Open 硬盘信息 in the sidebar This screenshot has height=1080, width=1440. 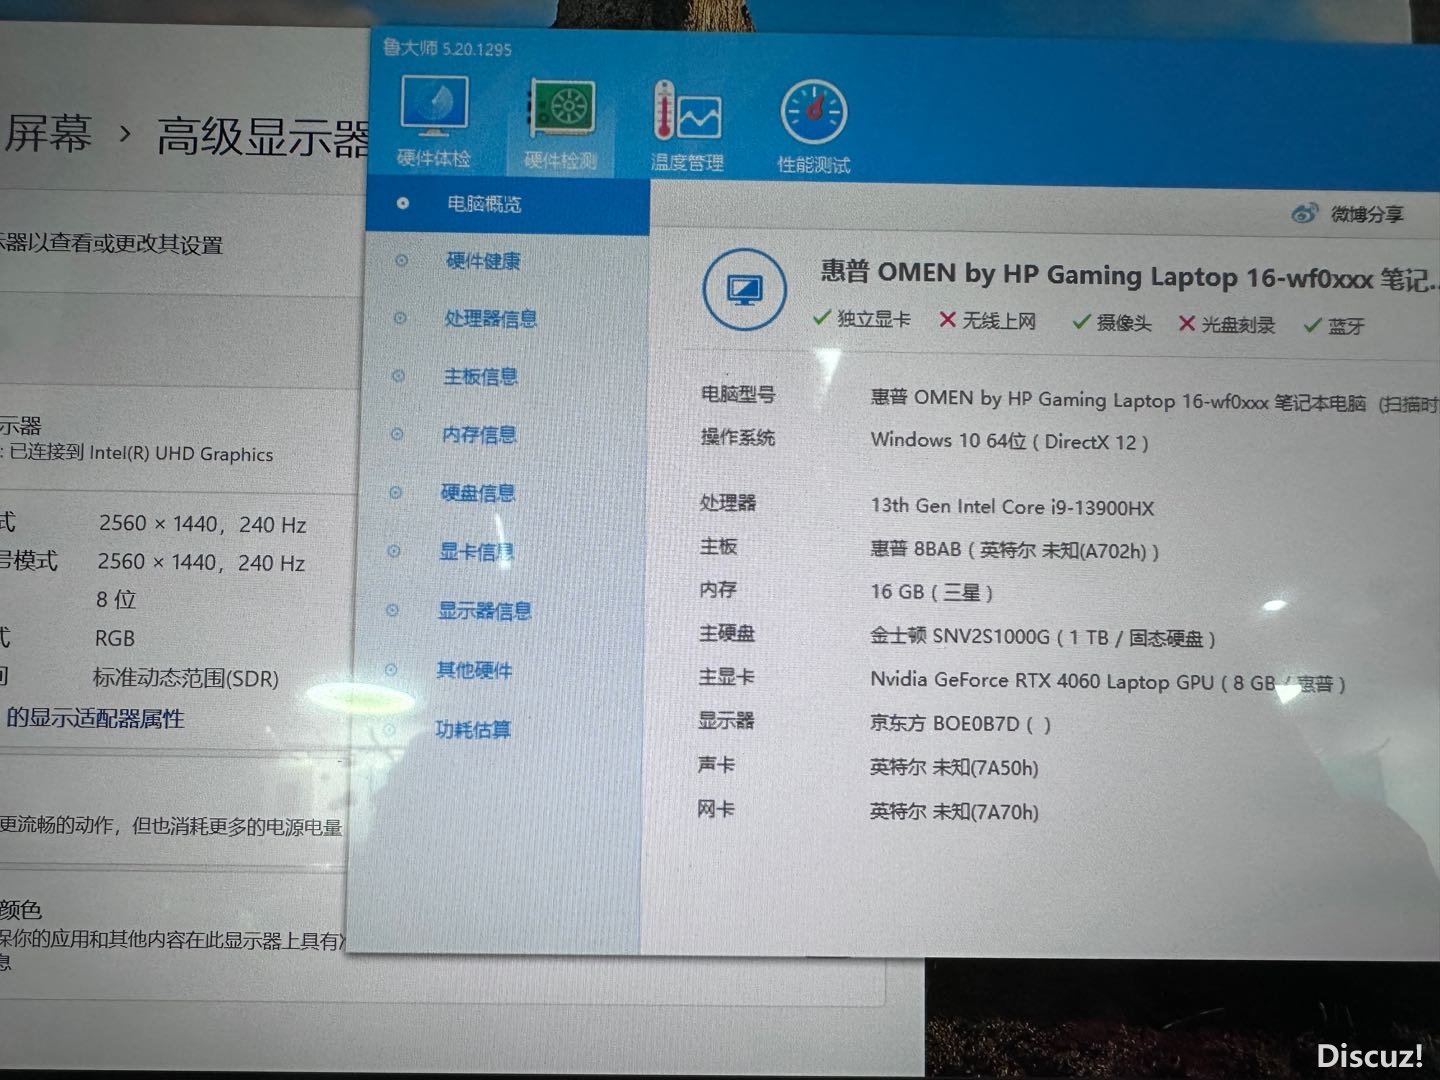478,493
